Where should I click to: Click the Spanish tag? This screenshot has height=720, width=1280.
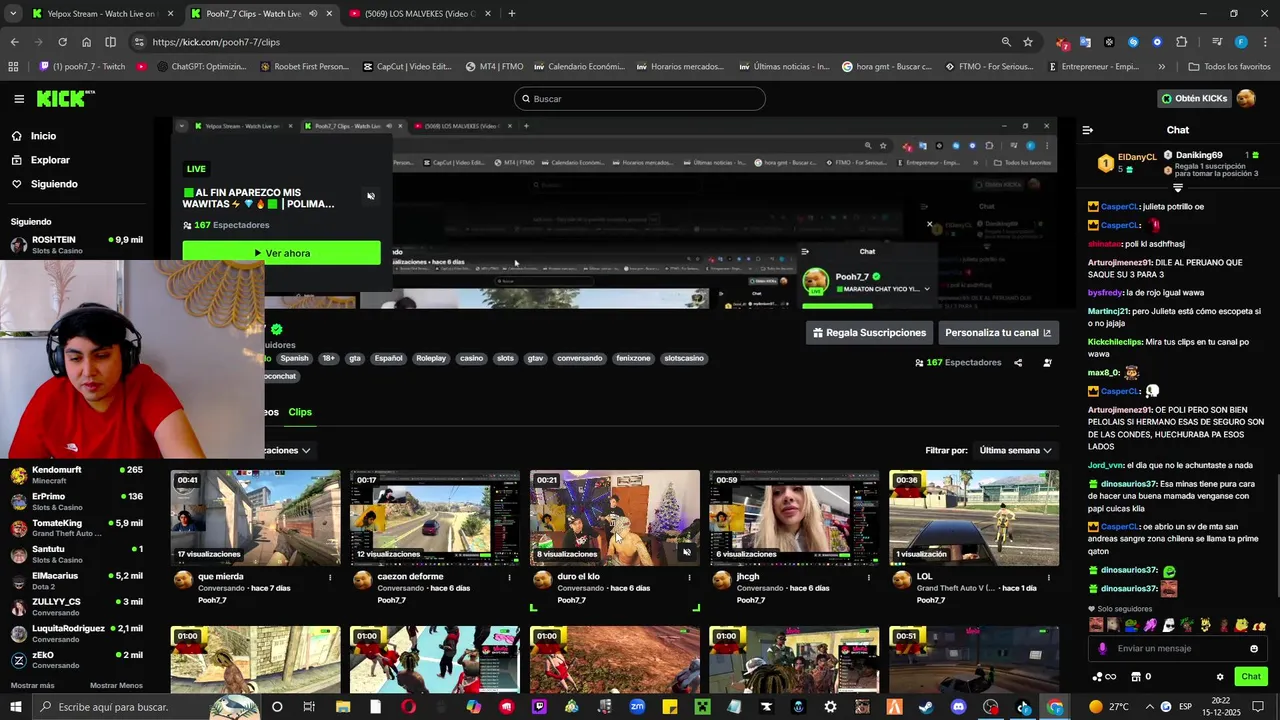click(x=294, y=358)
